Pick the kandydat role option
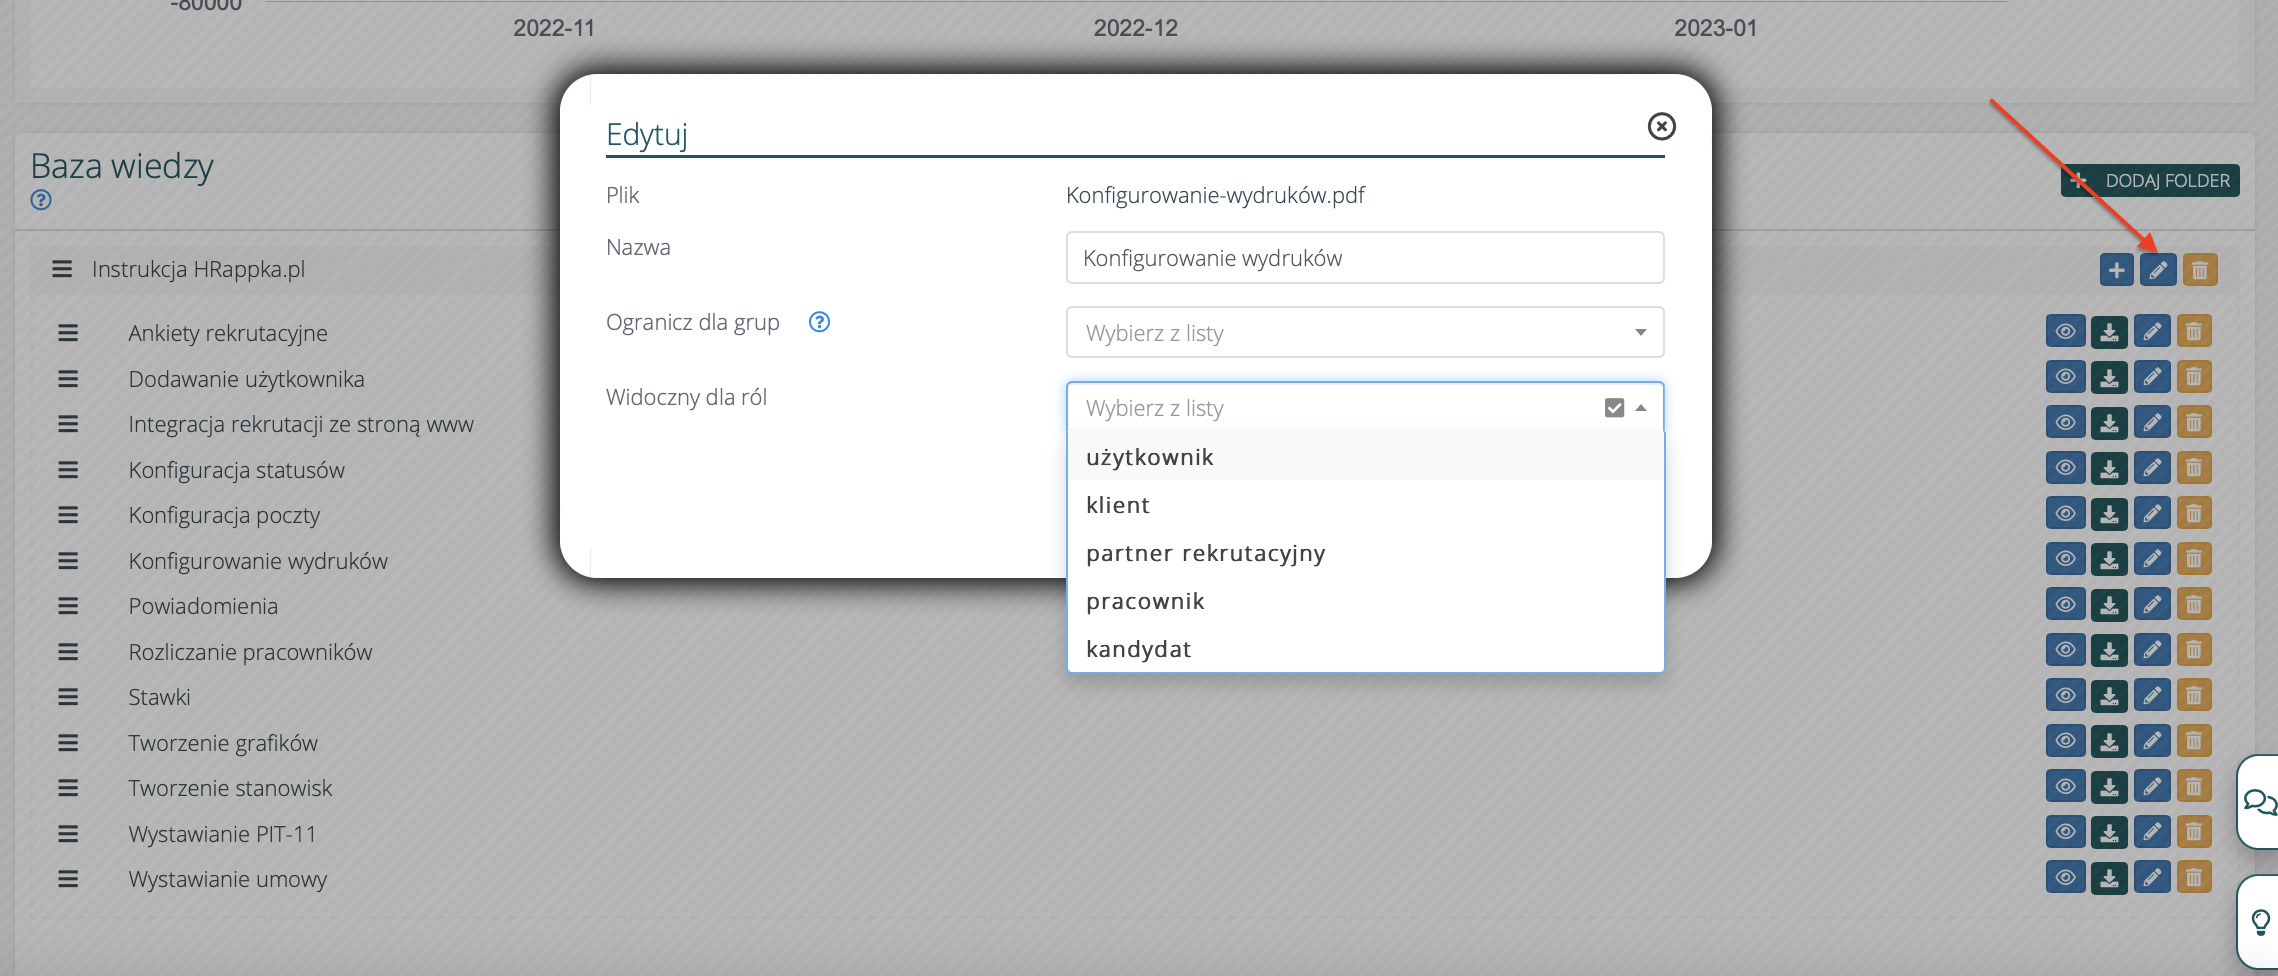Image resolution: width=2278 pixels, height=976 pixels. click(1138, 649)
